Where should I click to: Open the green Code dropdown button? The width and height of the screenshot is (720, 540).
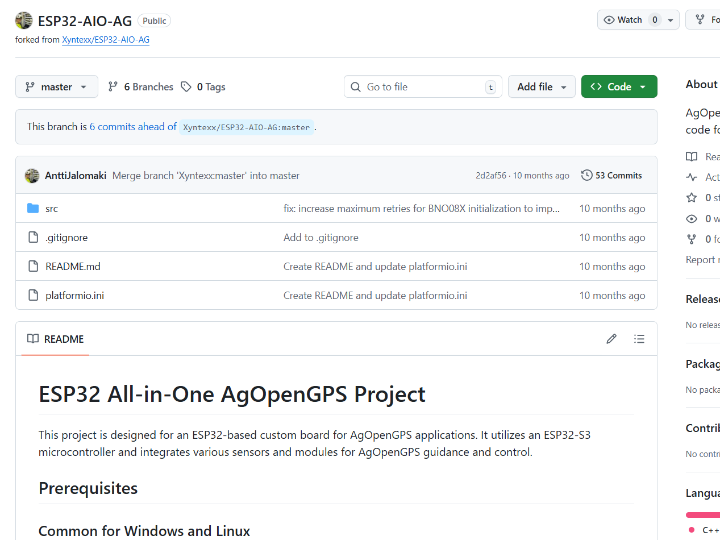(618, 87)
